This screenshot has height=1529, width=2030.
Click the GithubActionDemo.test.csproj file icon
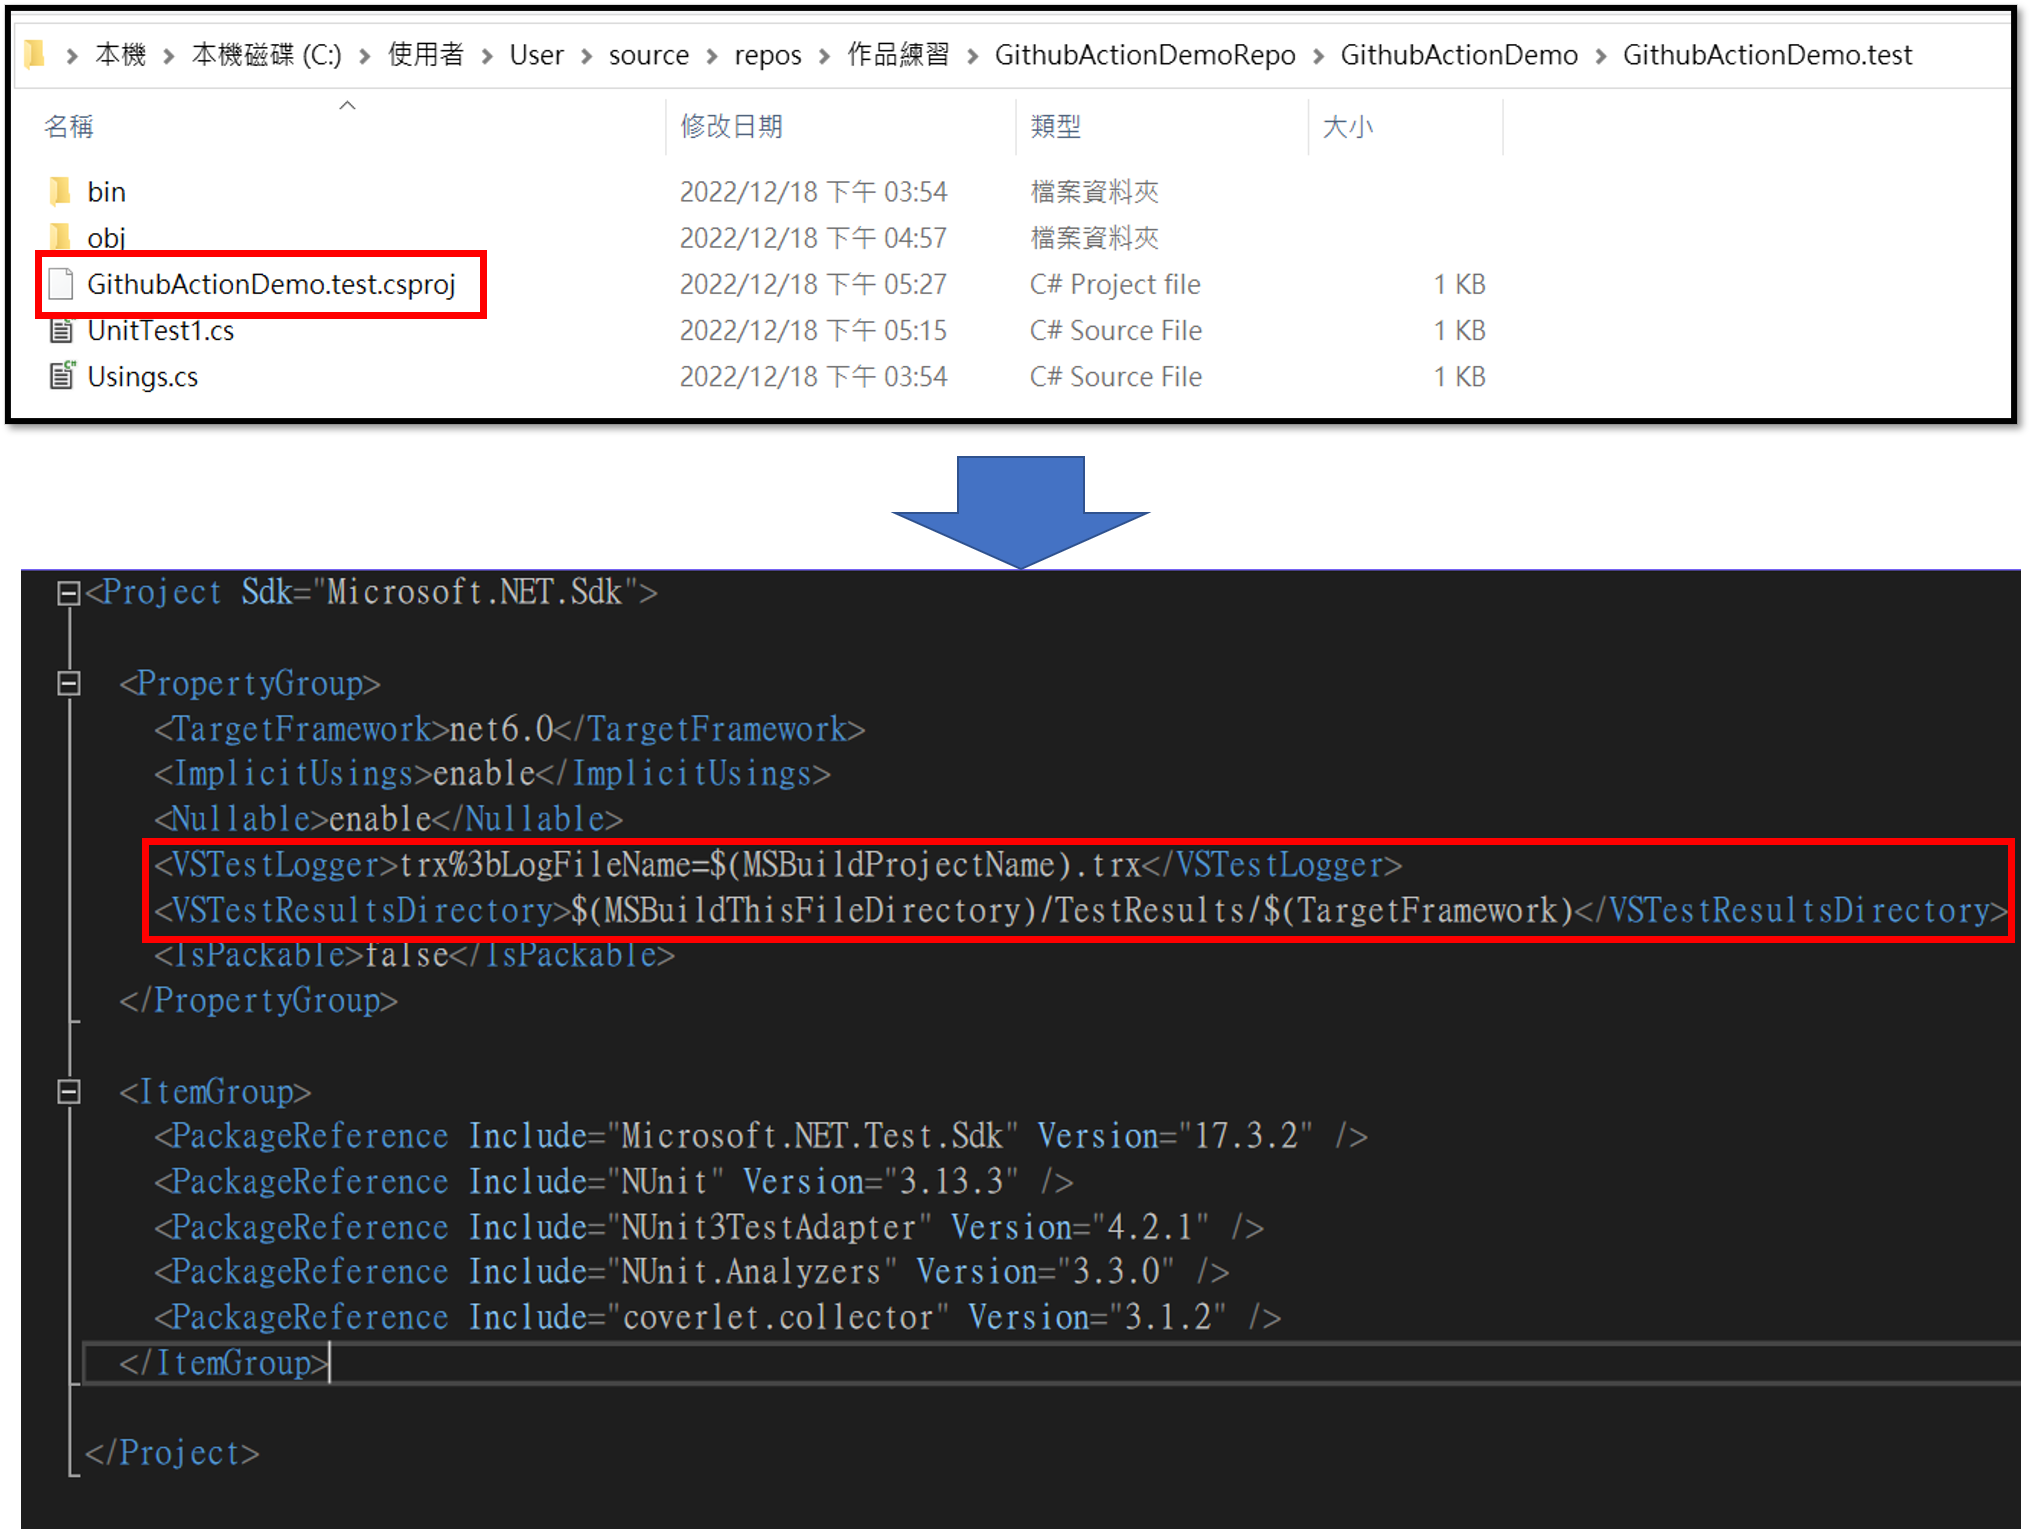(x=61, y=285)
